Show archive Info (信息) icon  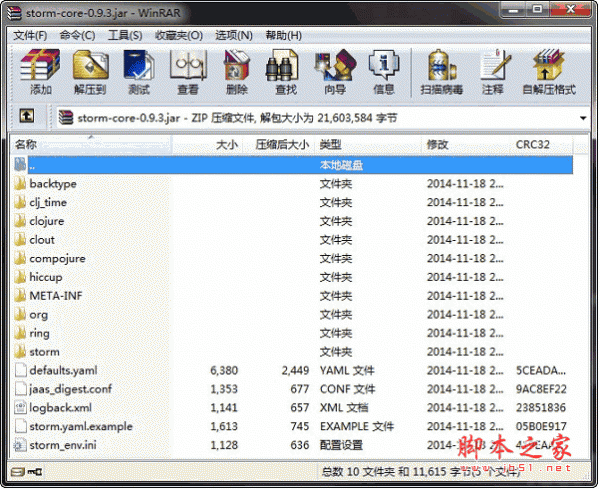(x=384, y=72)
